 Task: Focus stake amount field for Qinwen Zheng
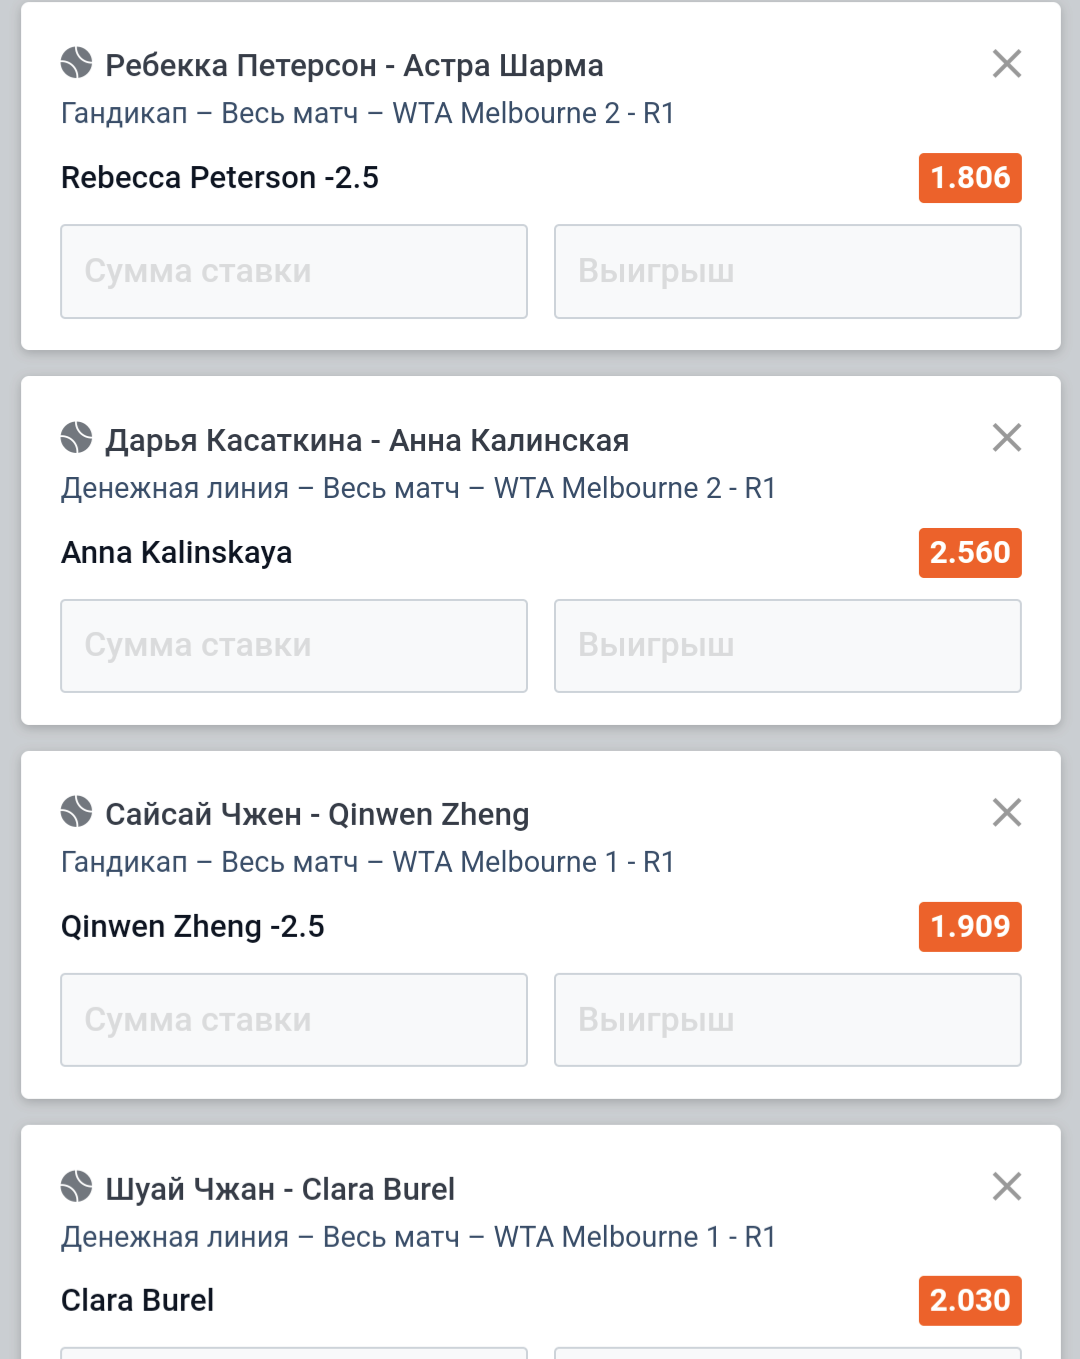[294, 1020]
